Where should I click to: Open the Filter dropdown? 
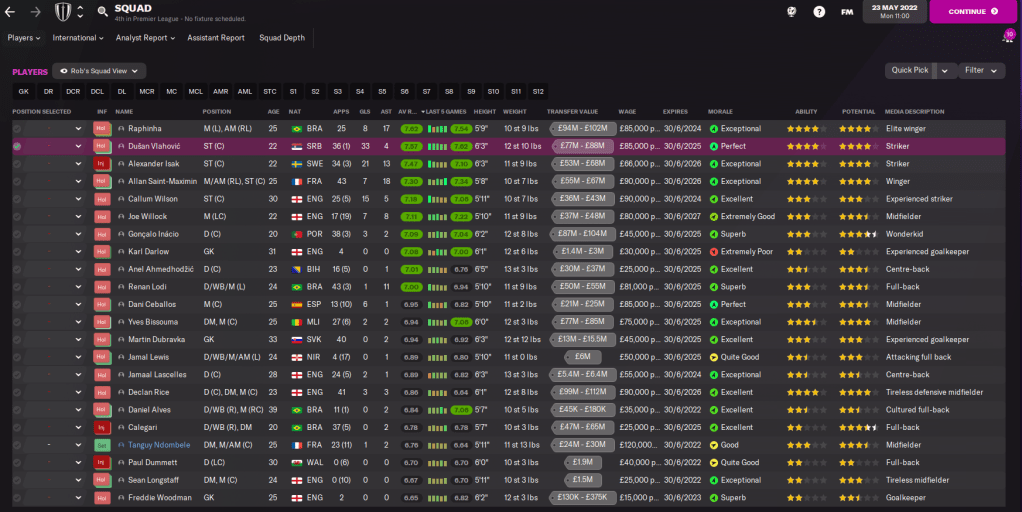(x=981, y=71)
